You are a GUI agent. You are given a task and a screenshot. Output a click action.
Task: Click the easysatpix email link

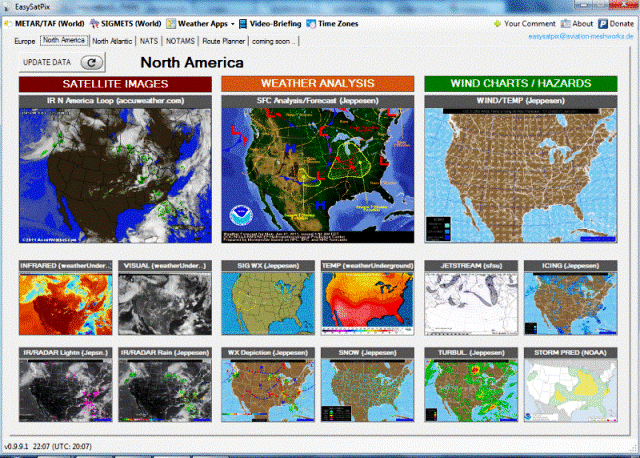[x=581, y=36]
